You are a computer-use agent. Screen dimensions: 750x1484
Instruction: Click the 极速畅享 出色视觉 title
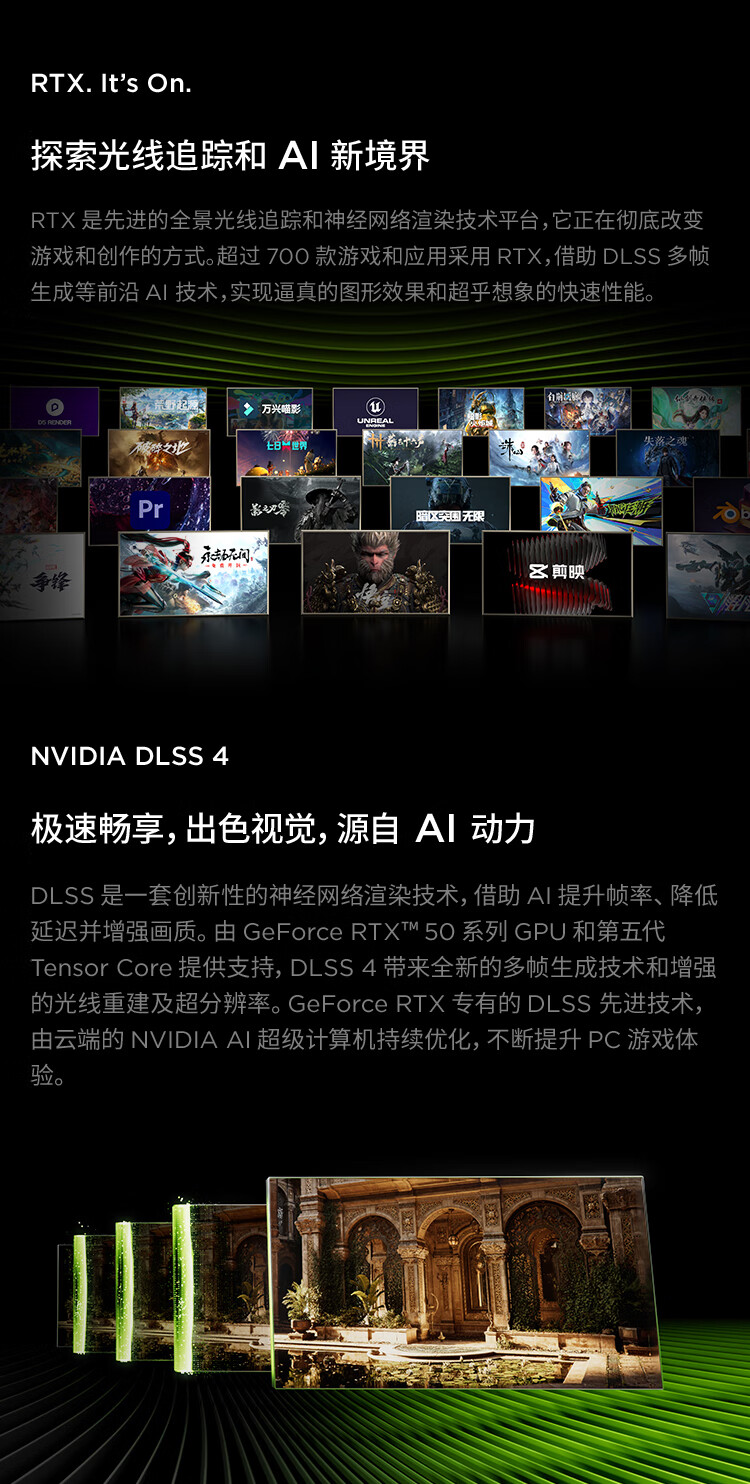tap(283, 828)
